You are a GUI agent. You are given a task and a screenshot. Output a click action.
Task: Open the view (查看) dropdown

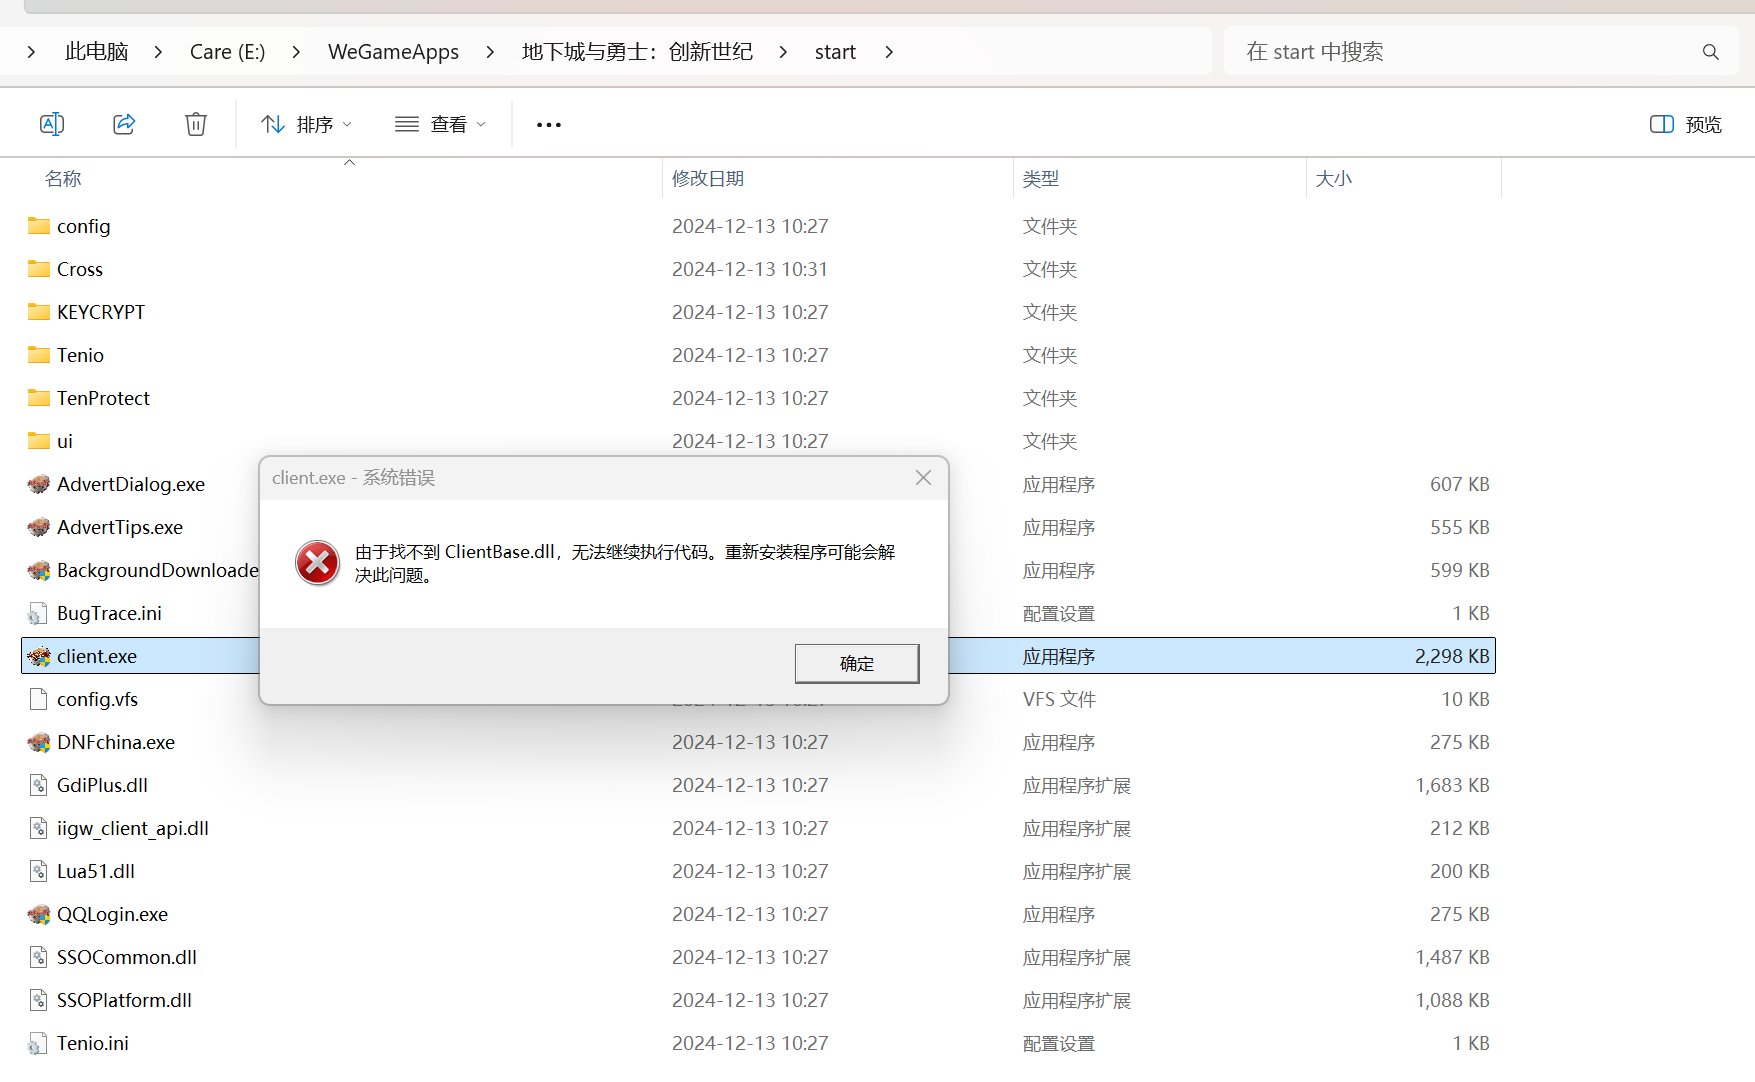click(x=440, y=124)
